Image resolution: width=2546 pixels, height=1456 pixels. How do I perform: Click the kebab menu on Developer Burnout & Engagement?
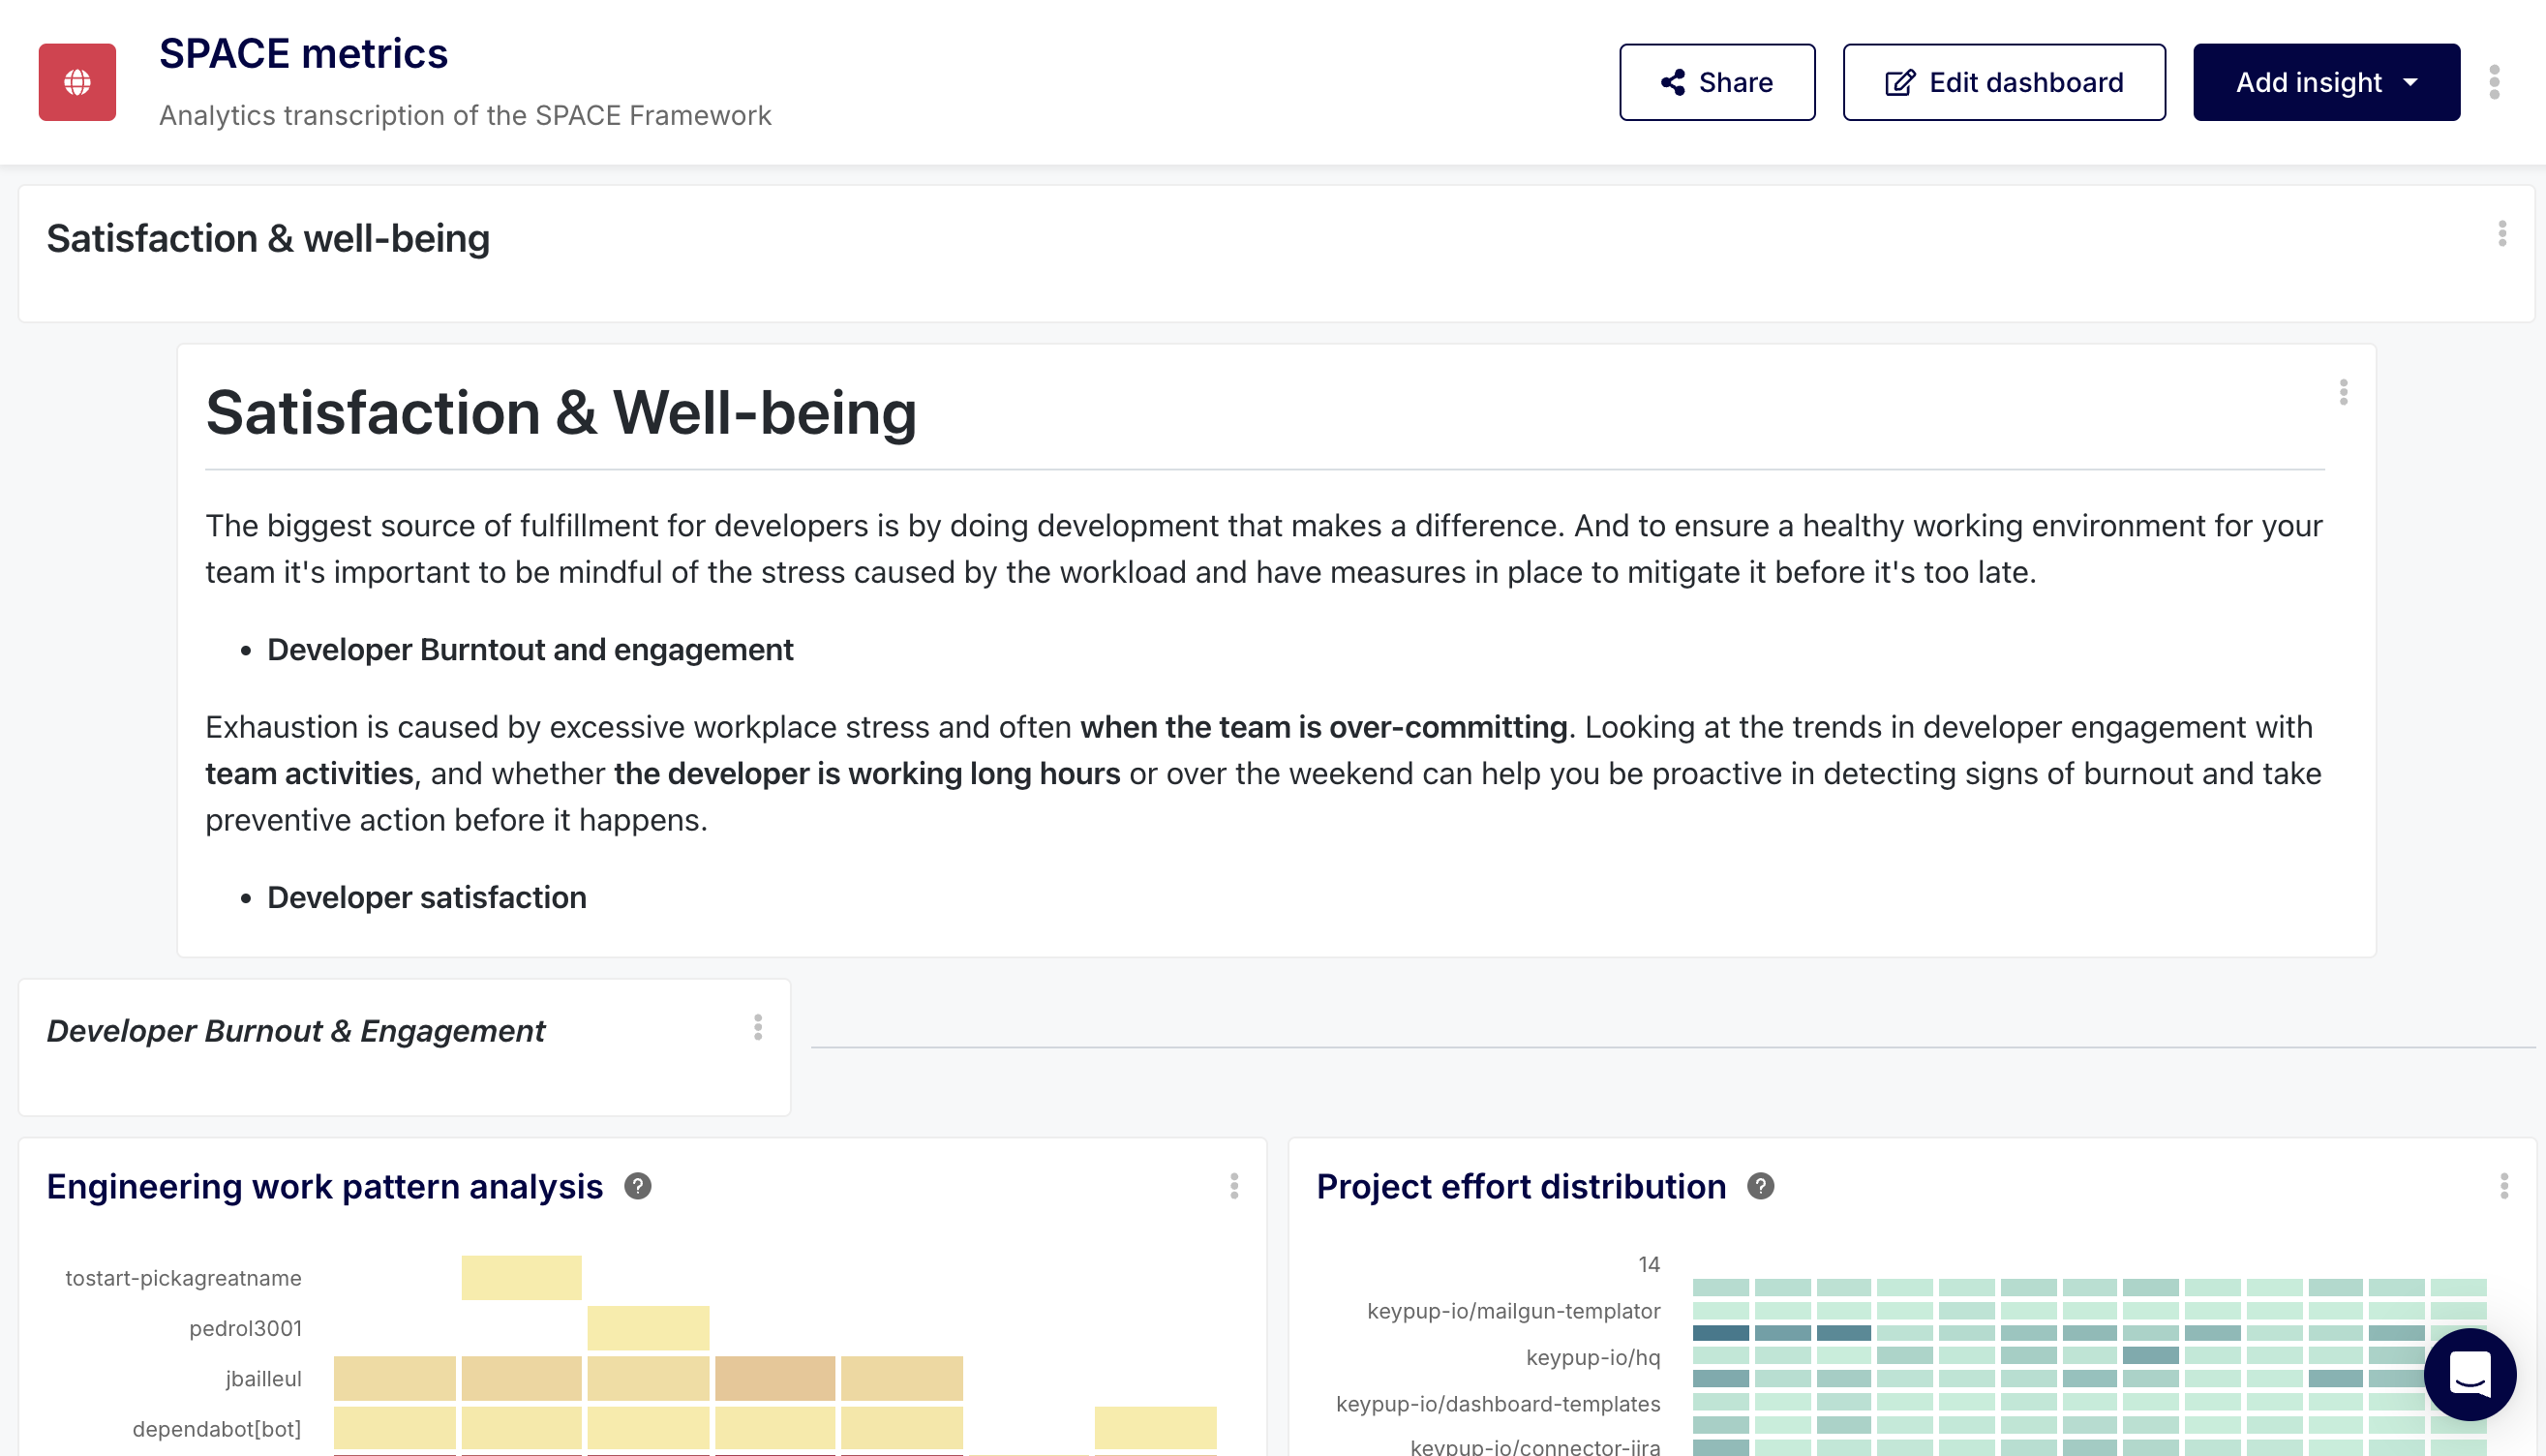[x=757, y=1028]
